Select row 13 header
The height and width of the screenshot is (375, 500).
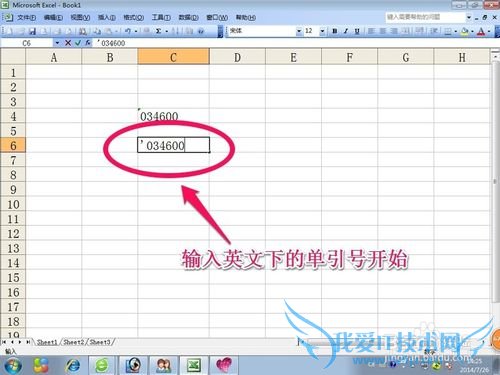13,248
